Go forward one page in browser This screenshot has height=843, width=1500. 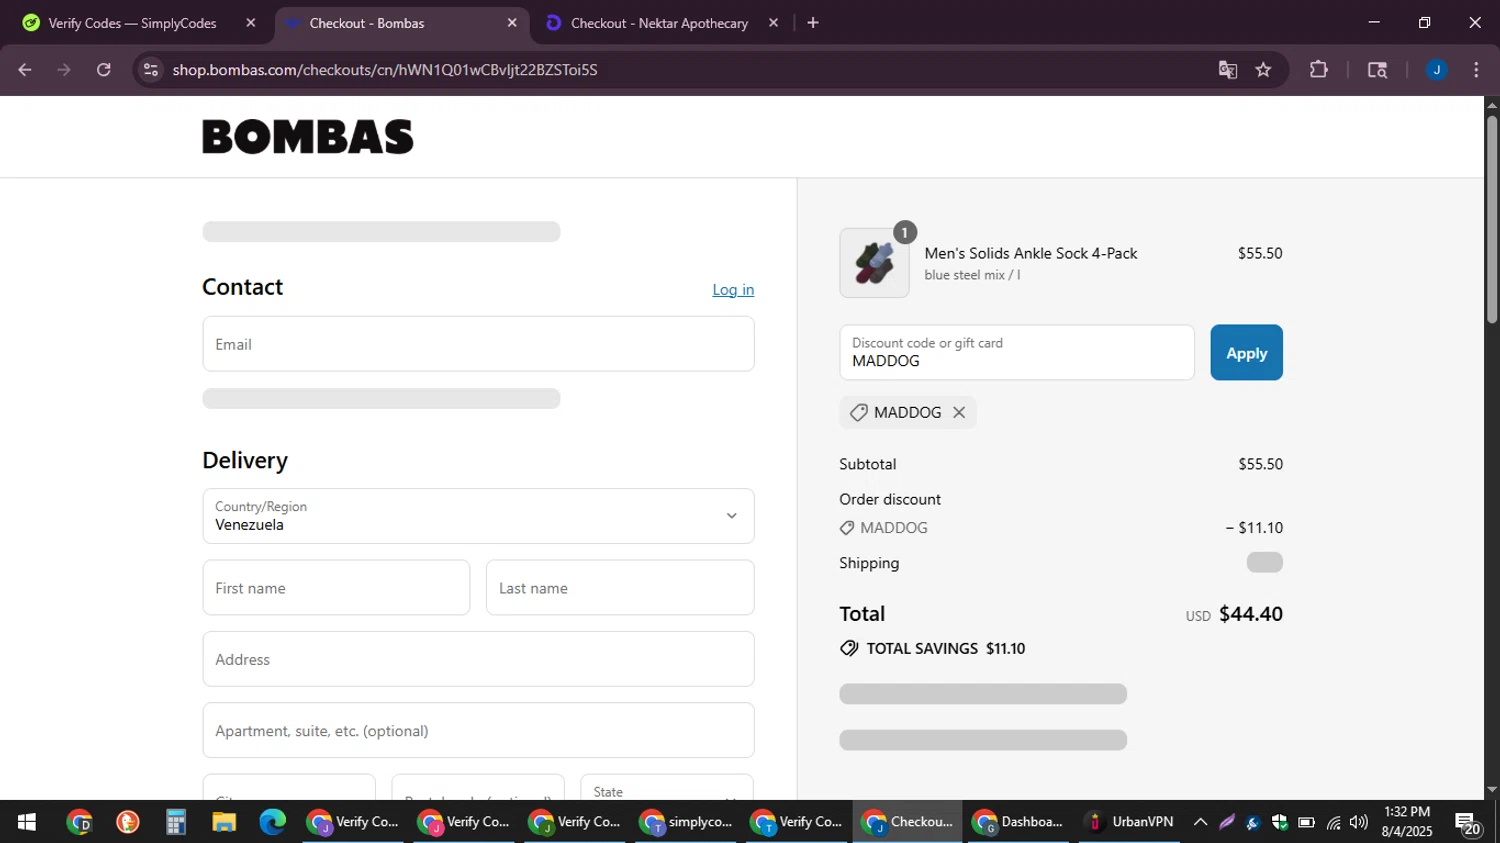pyautogui.click(x=64, y=70)
